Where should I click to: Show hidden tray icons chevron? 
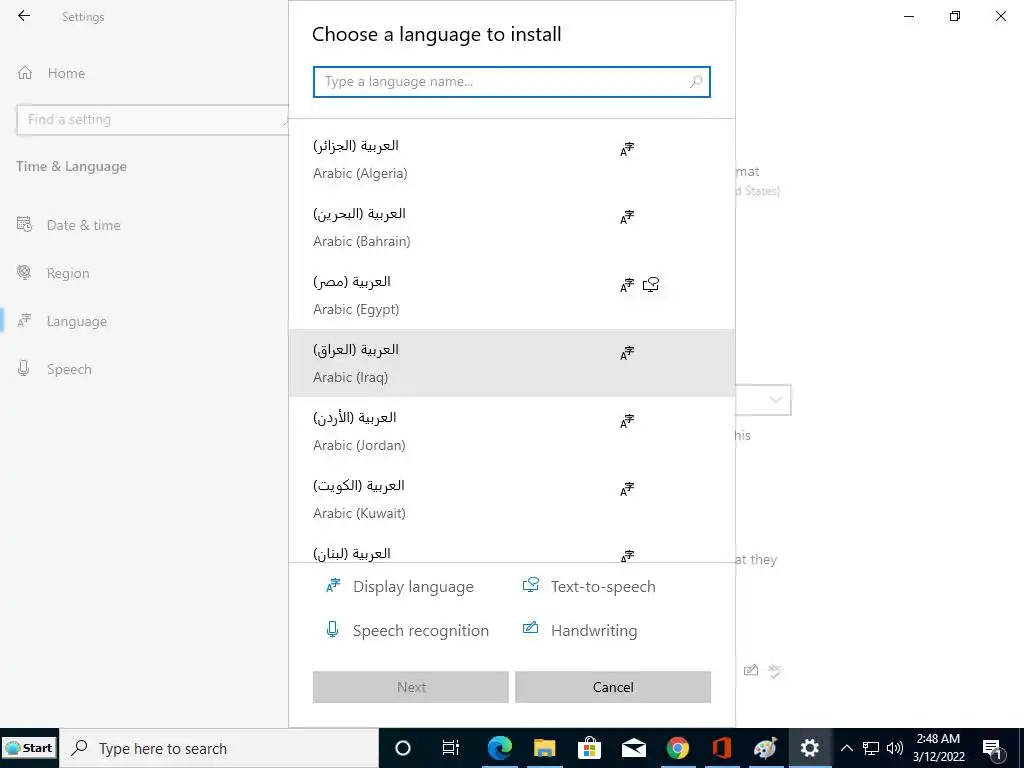pyautogui.click(x=846, y=748)
